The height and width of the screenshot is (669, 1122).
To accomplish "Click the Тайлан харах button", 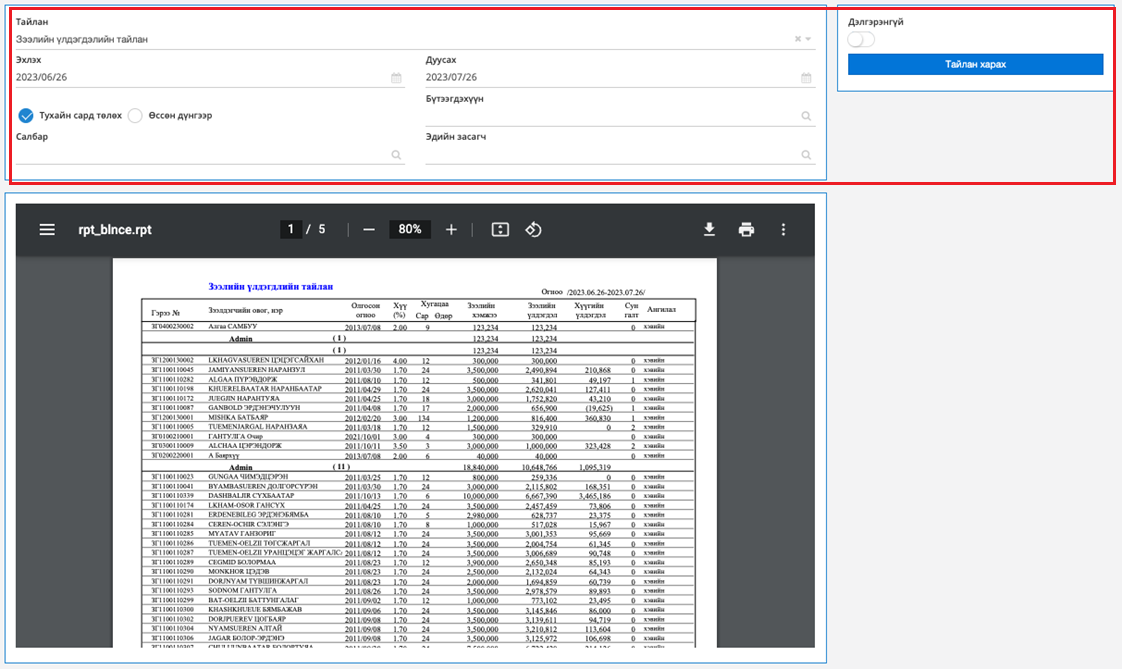I will (975, 64).
